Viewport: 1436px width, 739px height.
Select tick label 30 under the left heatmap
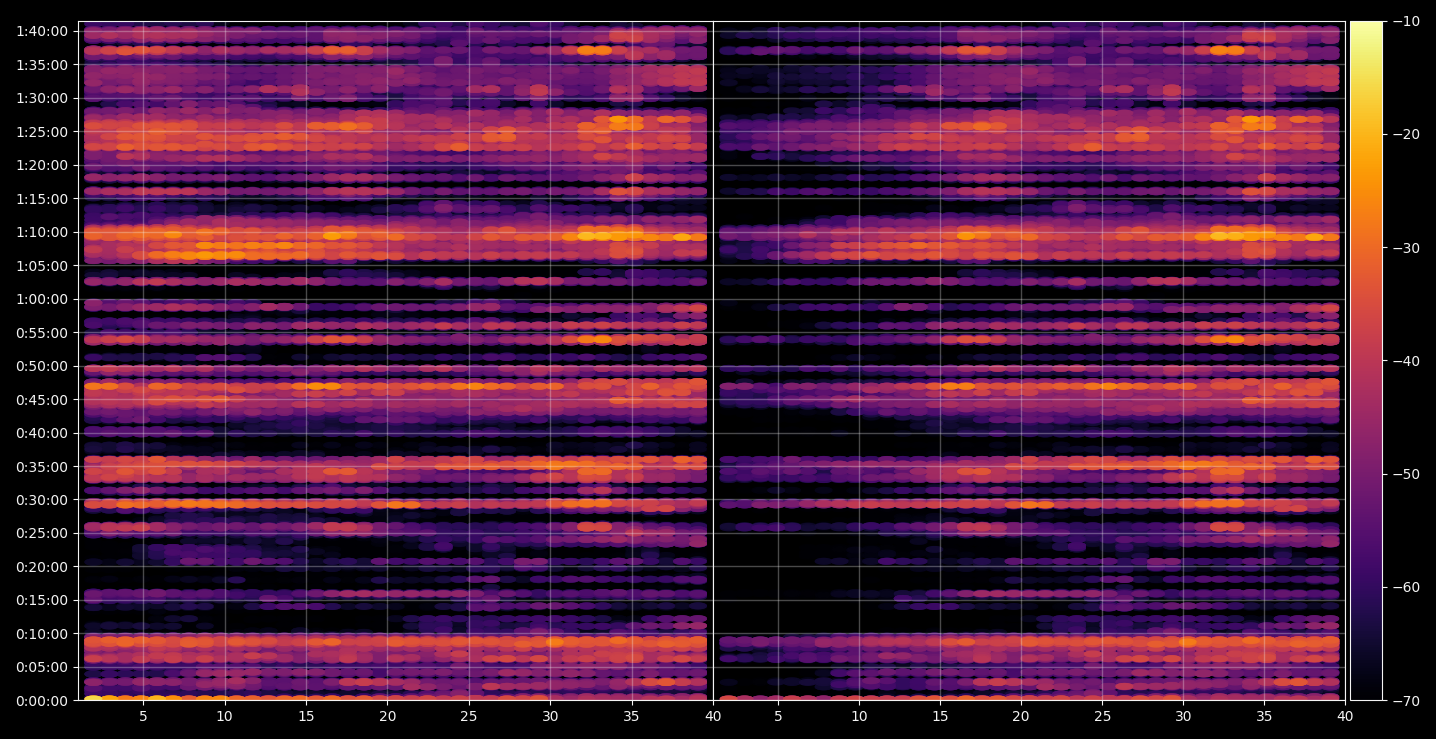click(x=550, y=716)
